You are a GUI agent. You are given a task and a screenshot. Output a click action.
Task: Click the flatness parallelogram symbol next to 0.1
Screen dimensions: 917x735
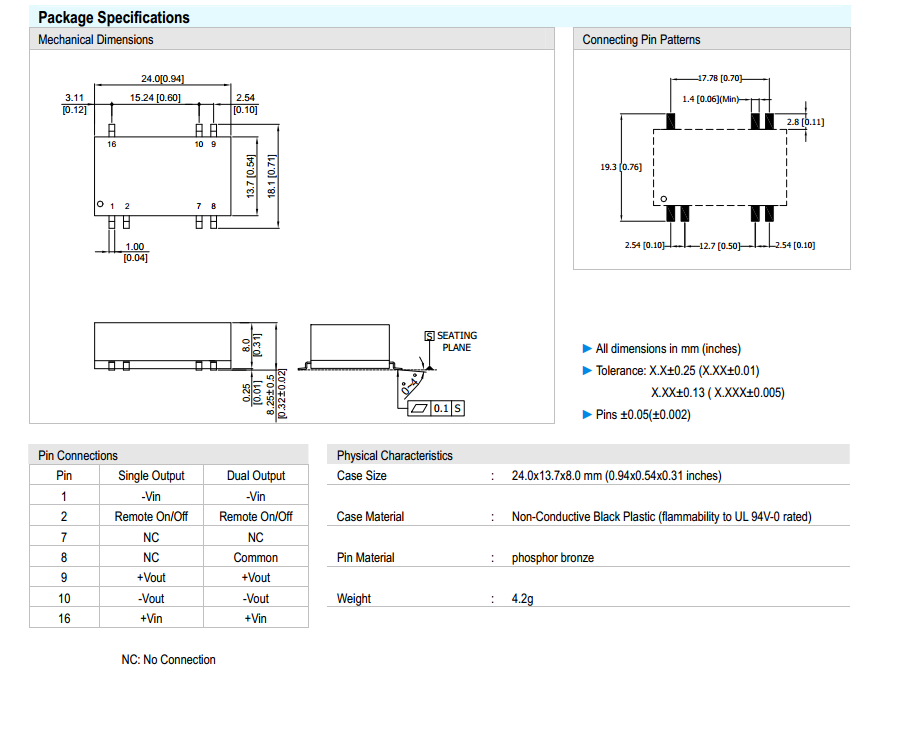(x=418, y=408)
